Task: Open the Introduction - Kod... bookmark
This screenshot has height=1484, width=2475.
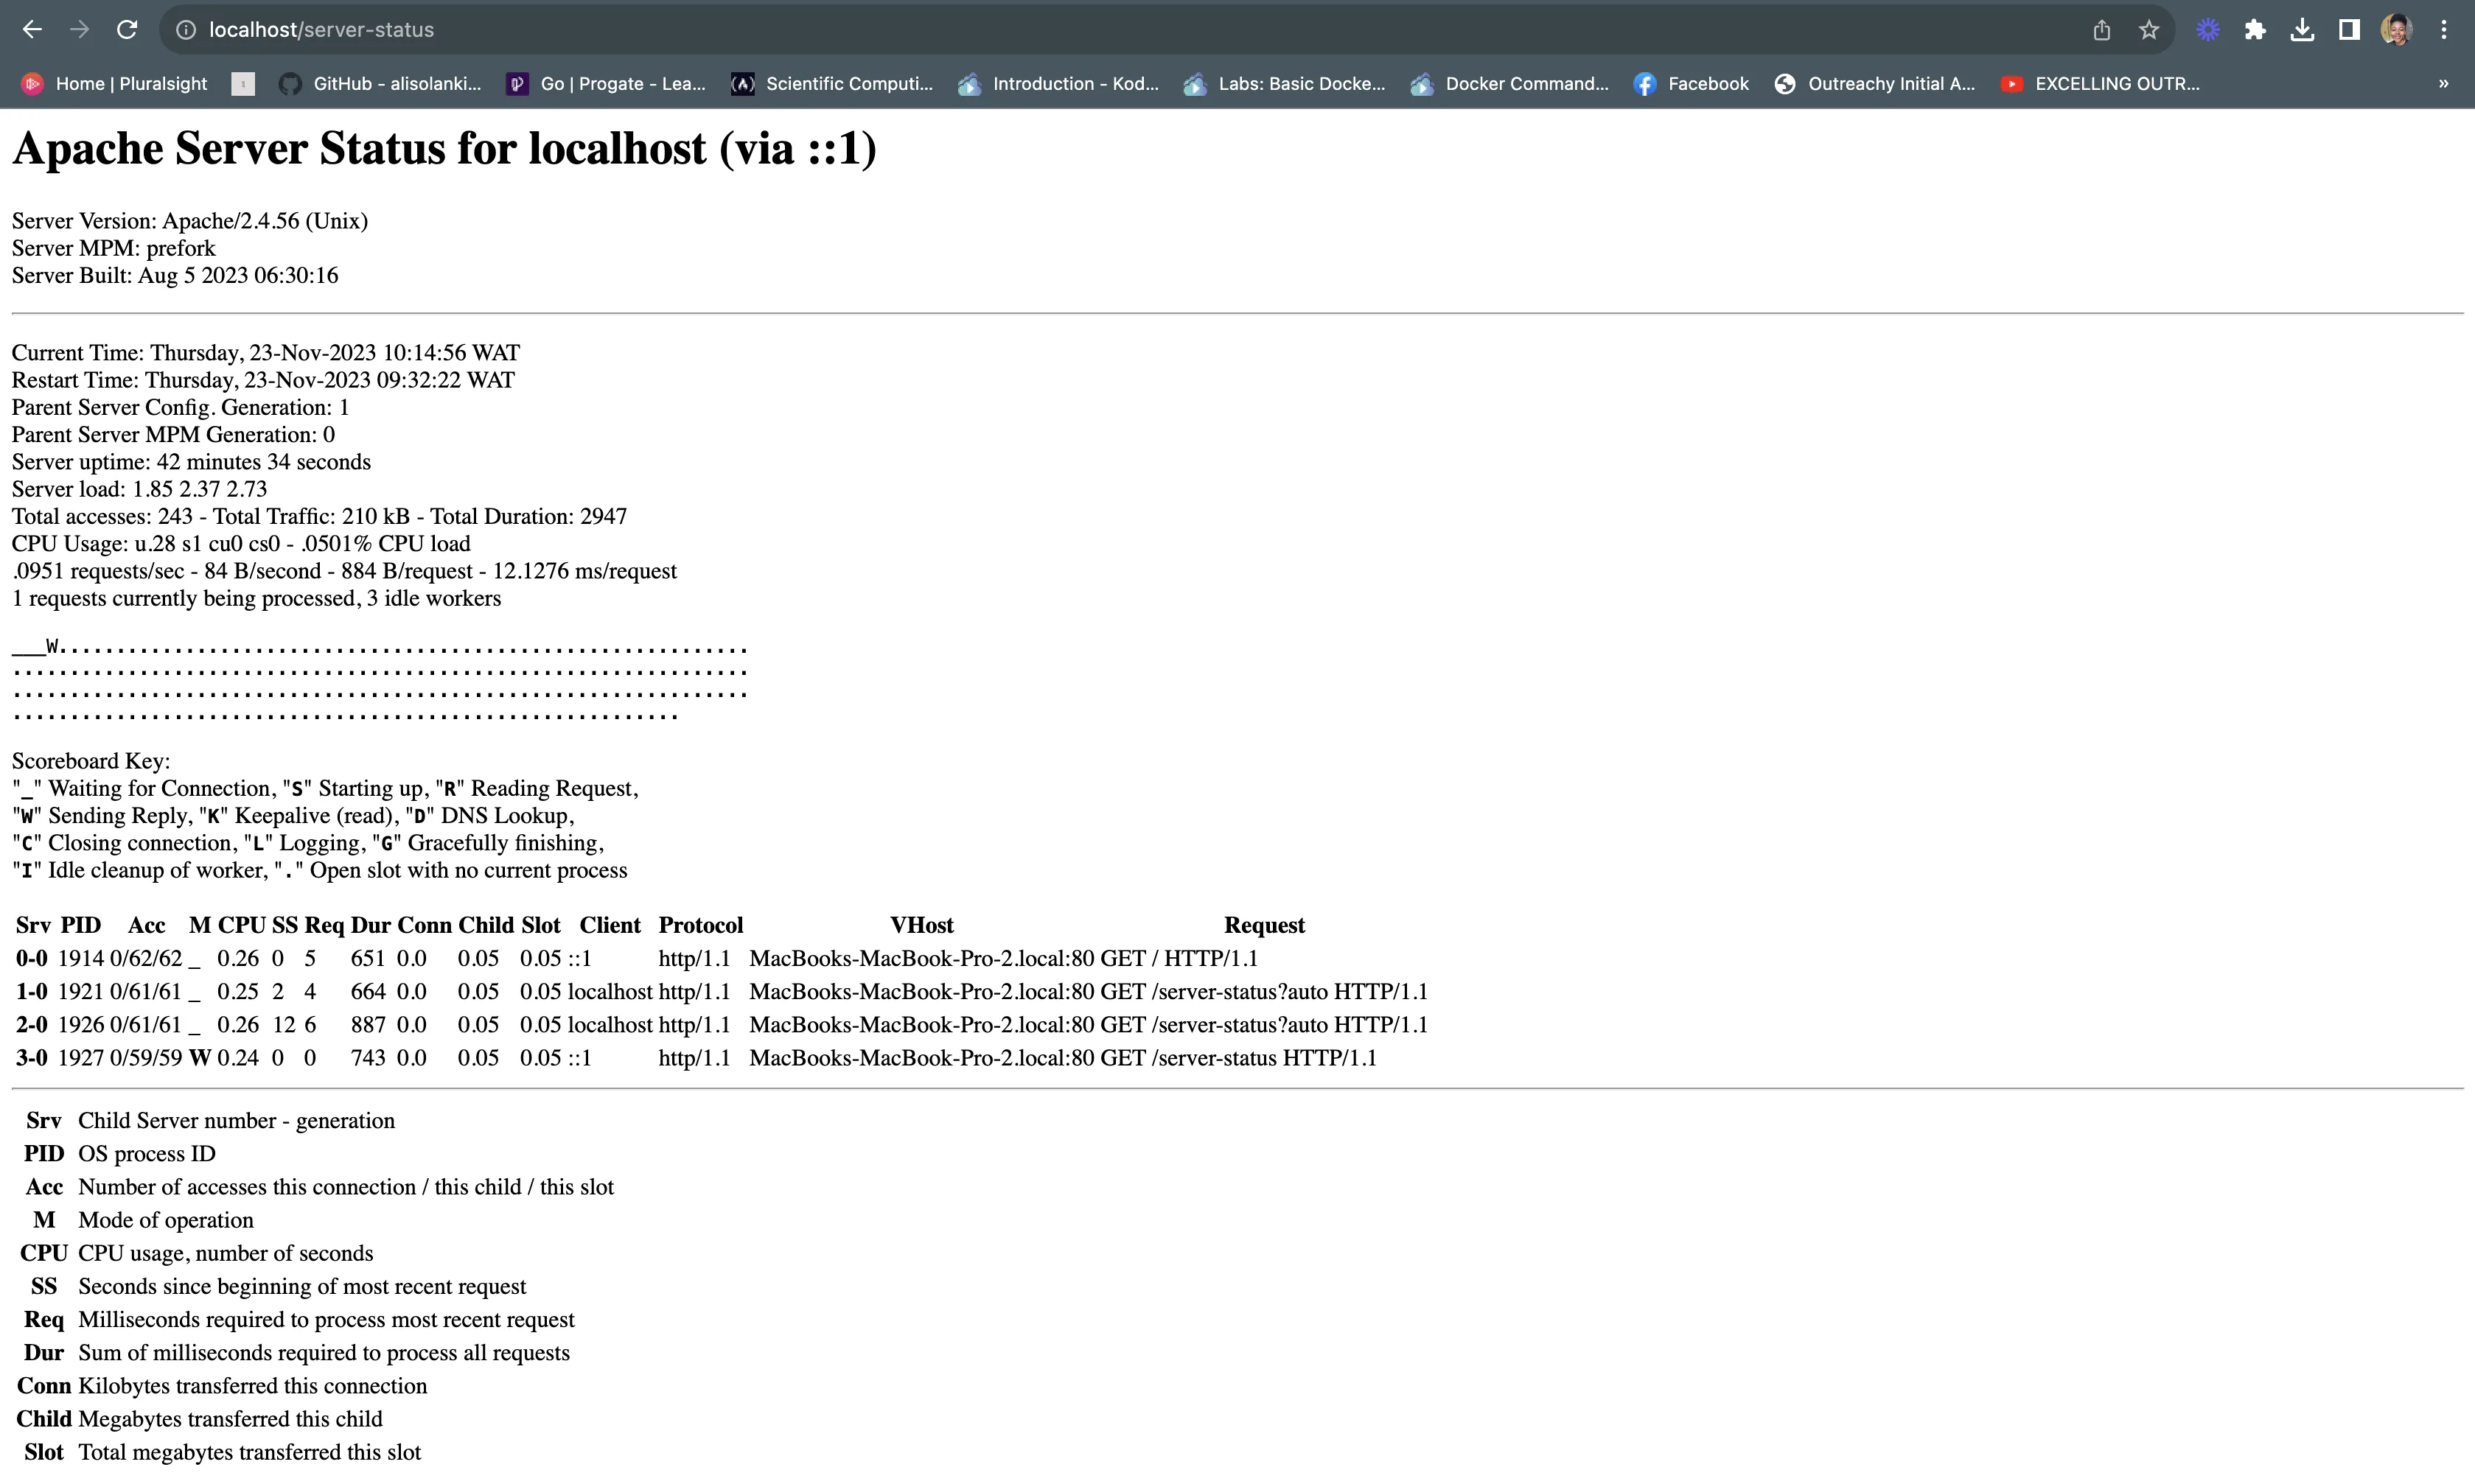Action: point(1058,84)
